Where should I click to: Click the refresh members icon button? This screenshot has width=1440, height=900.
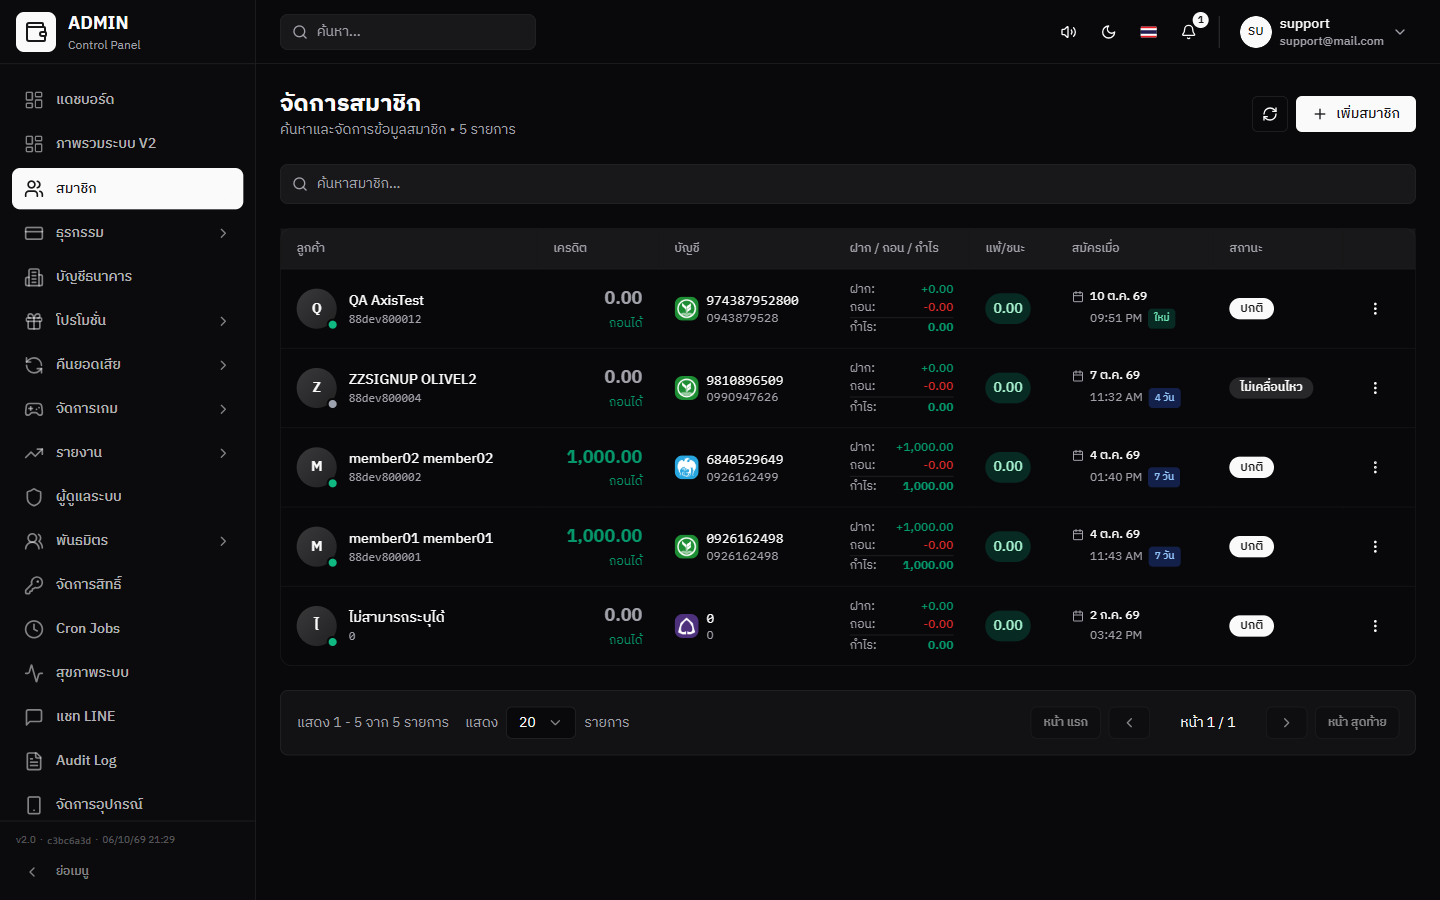pyautogui.click(x=1270, y=114)
